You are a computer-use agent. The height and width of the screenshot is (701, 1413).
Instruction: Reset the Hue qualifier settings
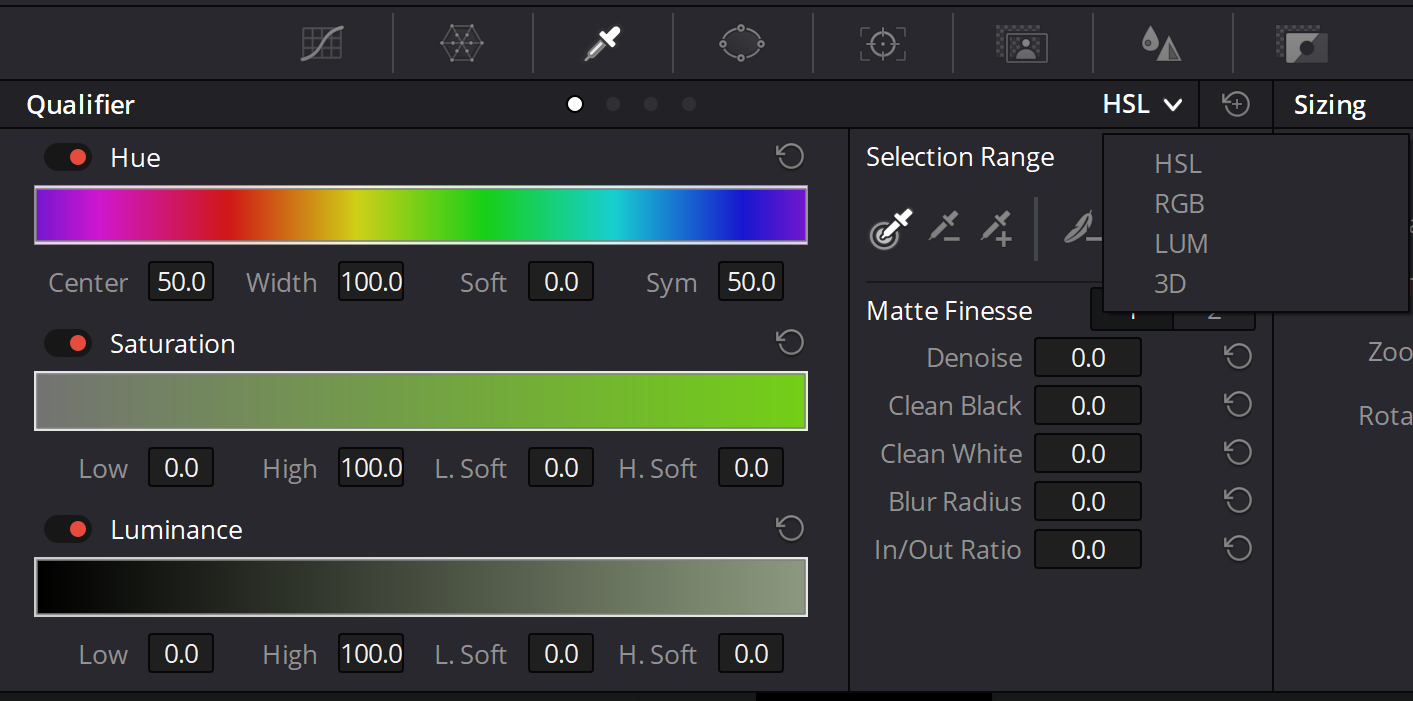click(790, 157)
